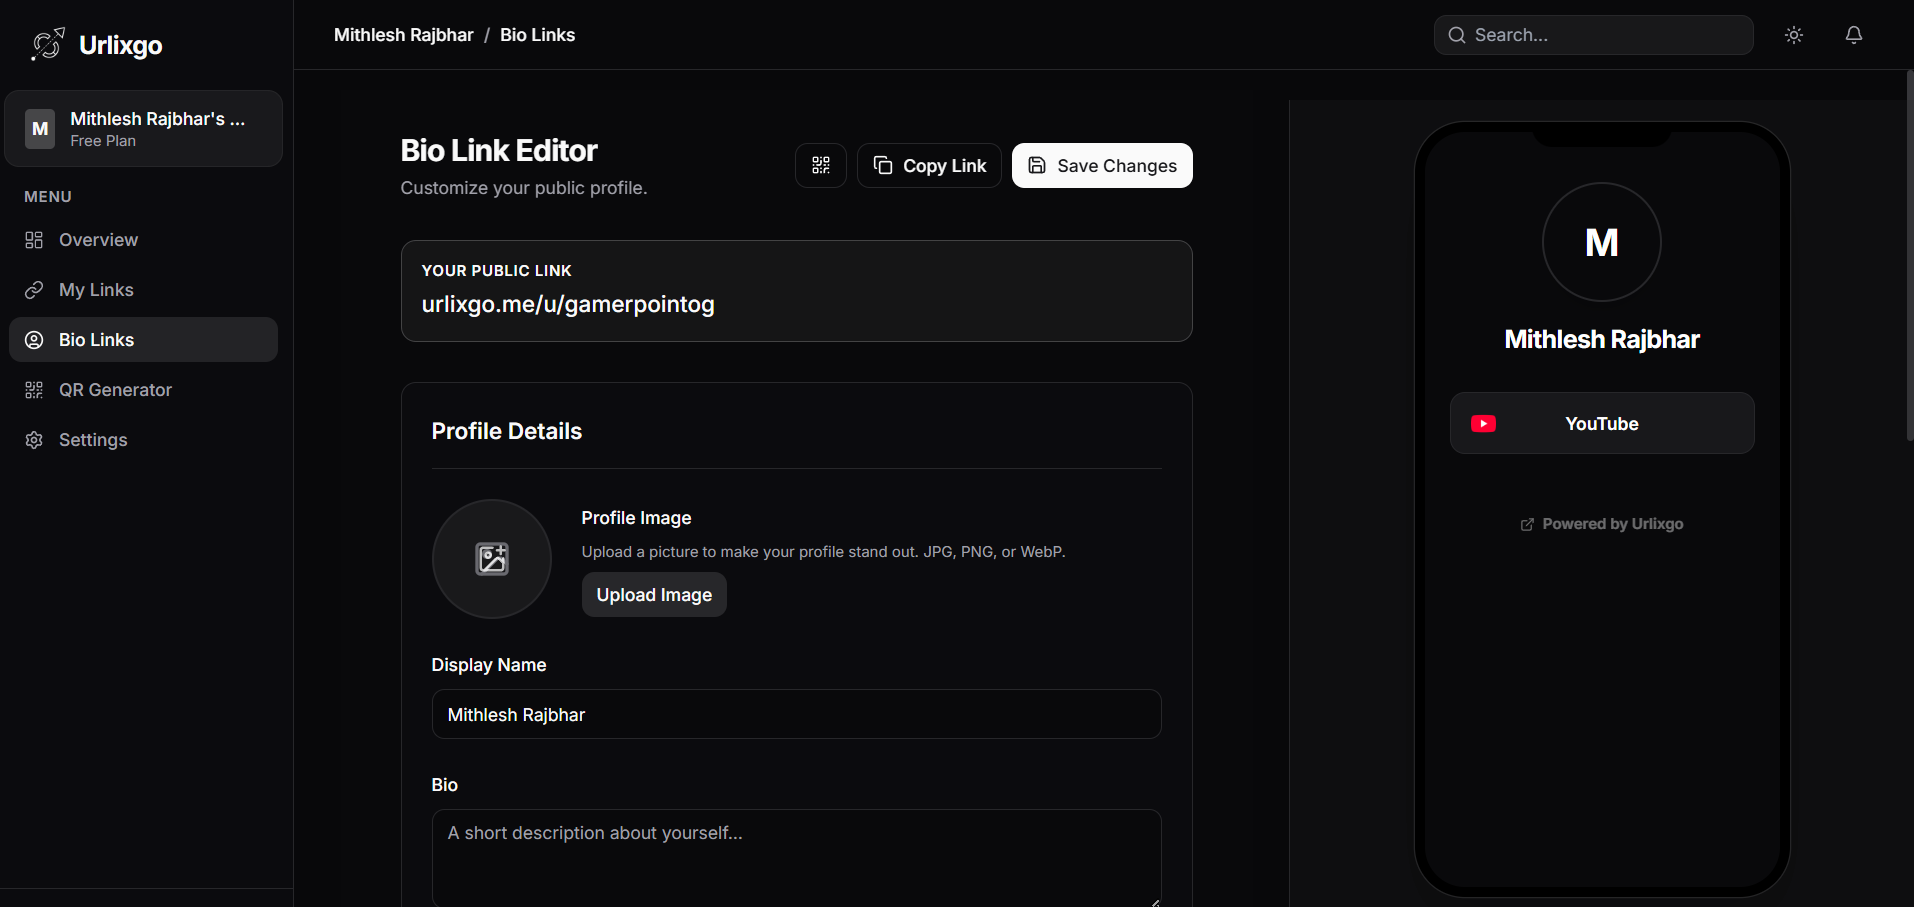The height and width of the screenshot is (907, 1914).
Task: Edit the Display Name input field
Action: (x=796, y=714)
